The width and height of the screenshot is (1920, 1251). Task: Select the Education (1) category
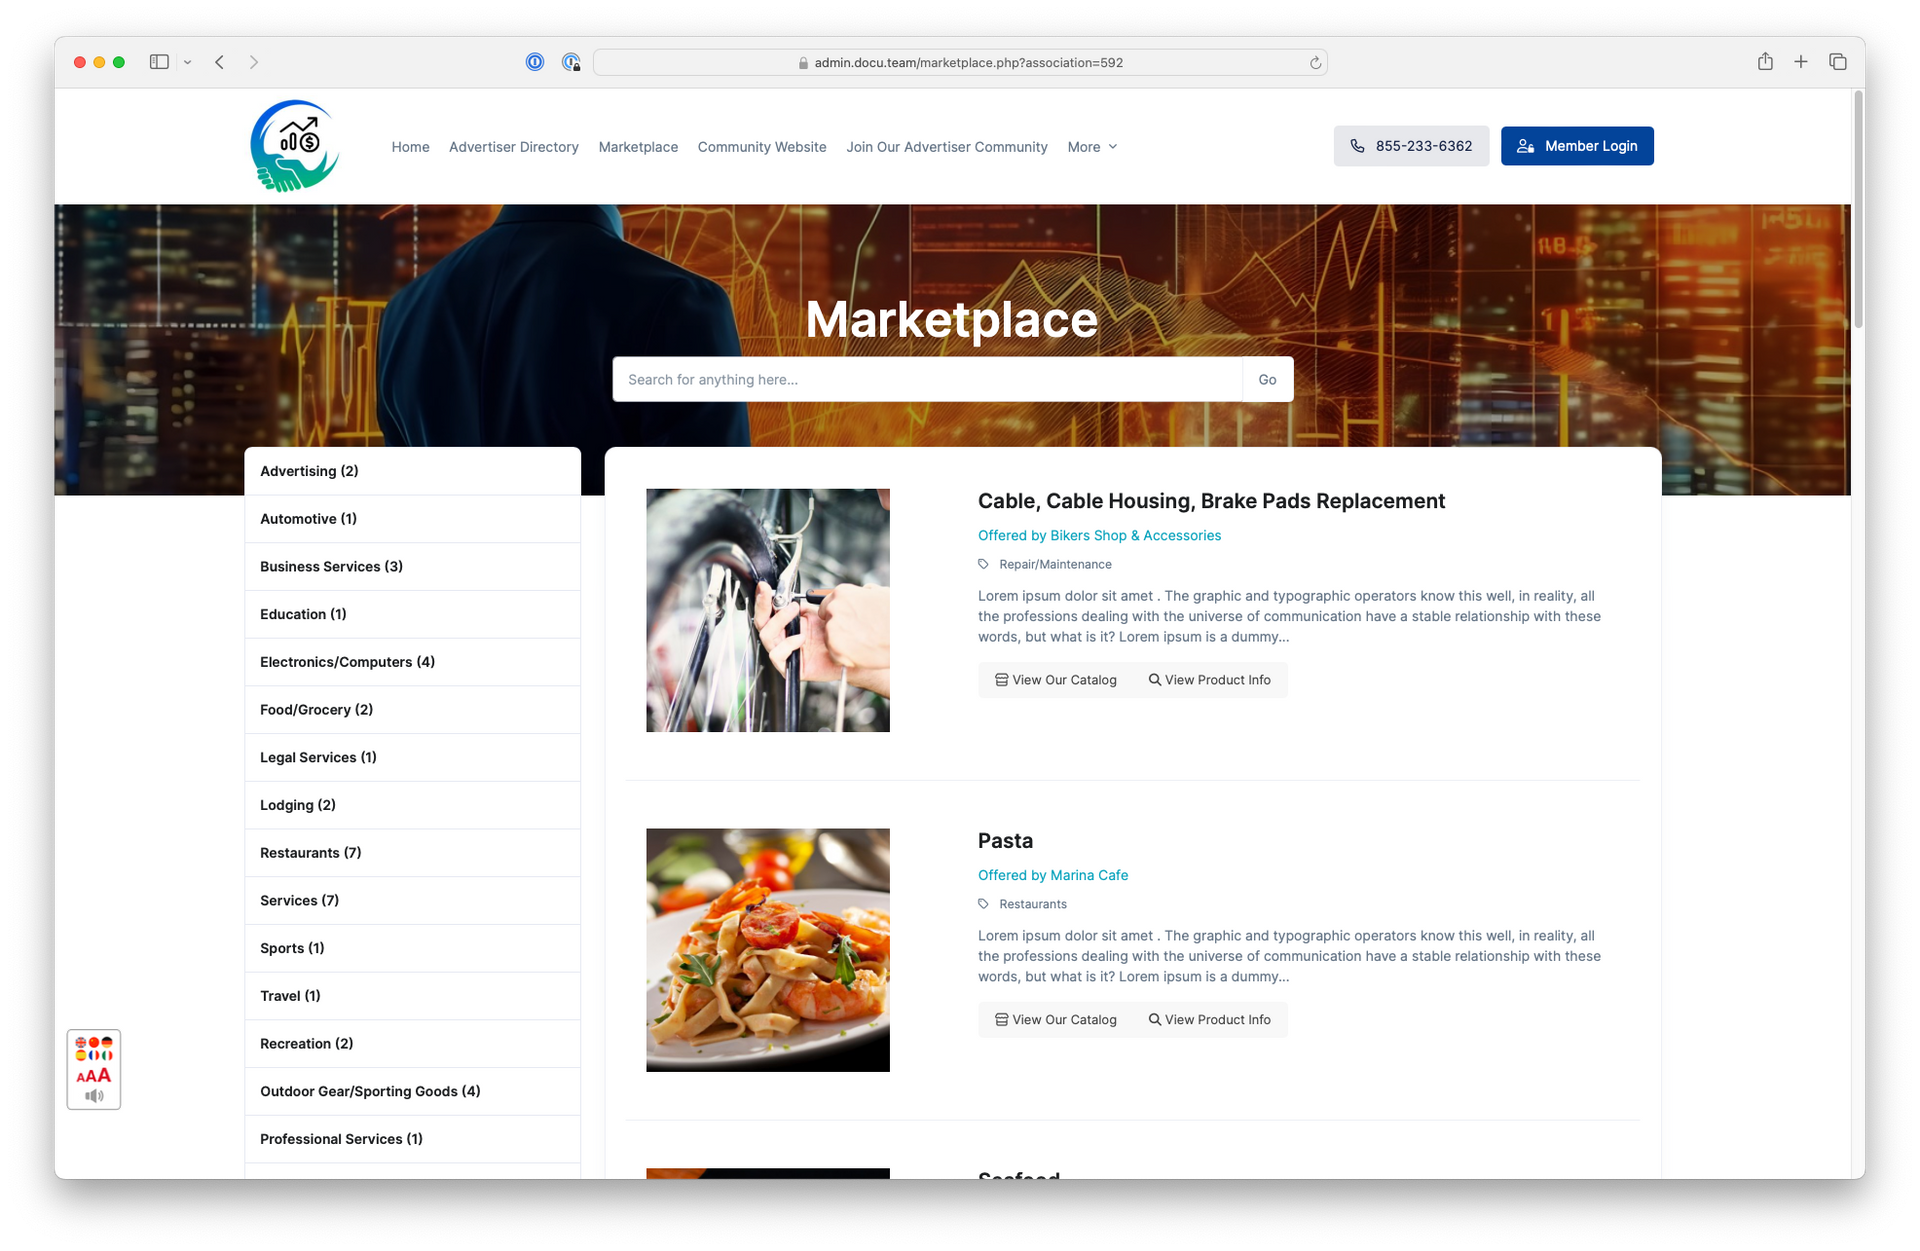coord(412,614)
